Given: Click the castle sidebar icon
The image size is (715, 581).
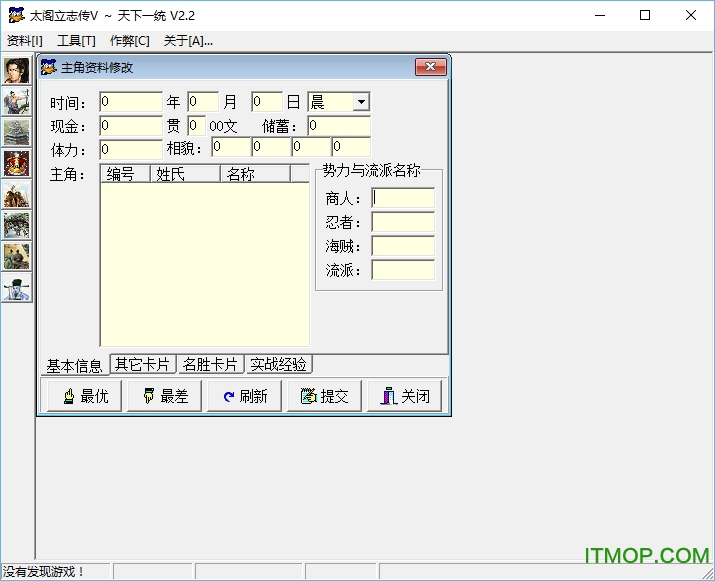Looking at the screenshot, I should click(16, 132).
